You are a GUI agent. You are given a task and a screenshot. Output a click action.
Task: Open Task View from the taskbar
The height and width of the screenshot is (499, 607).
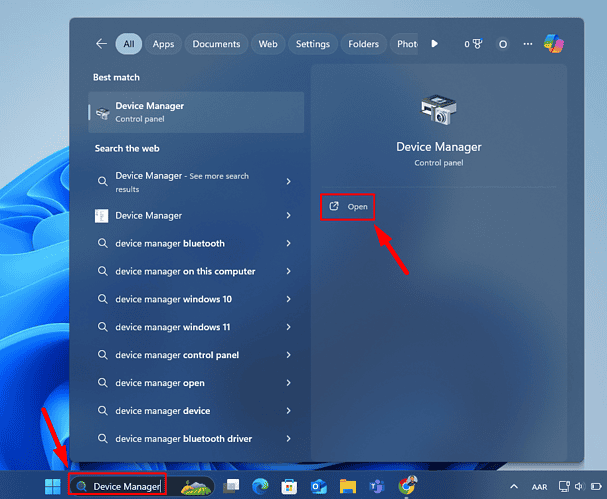pos(231,486)
